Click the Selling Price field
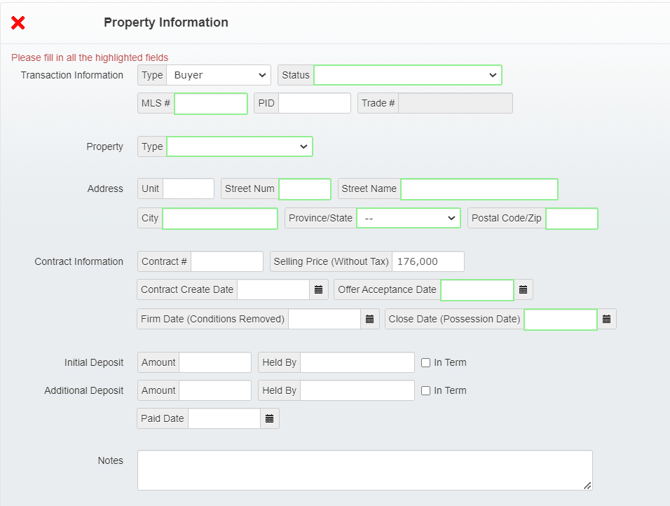The width and height of the screenshot is (670, 506). click(x=428, y=262)
